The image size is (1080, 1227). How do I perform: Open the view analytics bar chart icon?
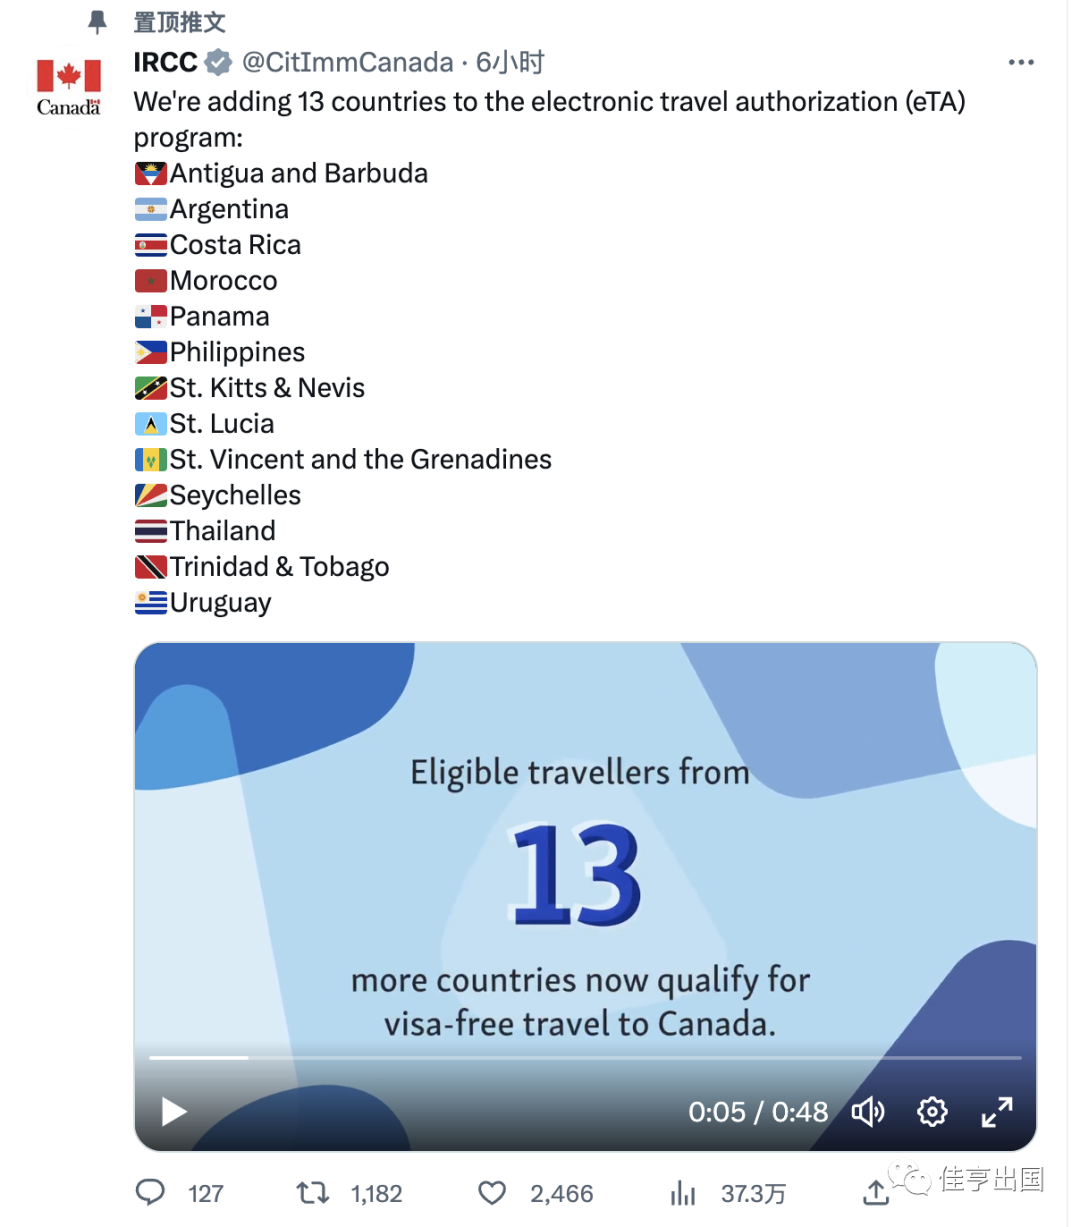point(683,1192)
